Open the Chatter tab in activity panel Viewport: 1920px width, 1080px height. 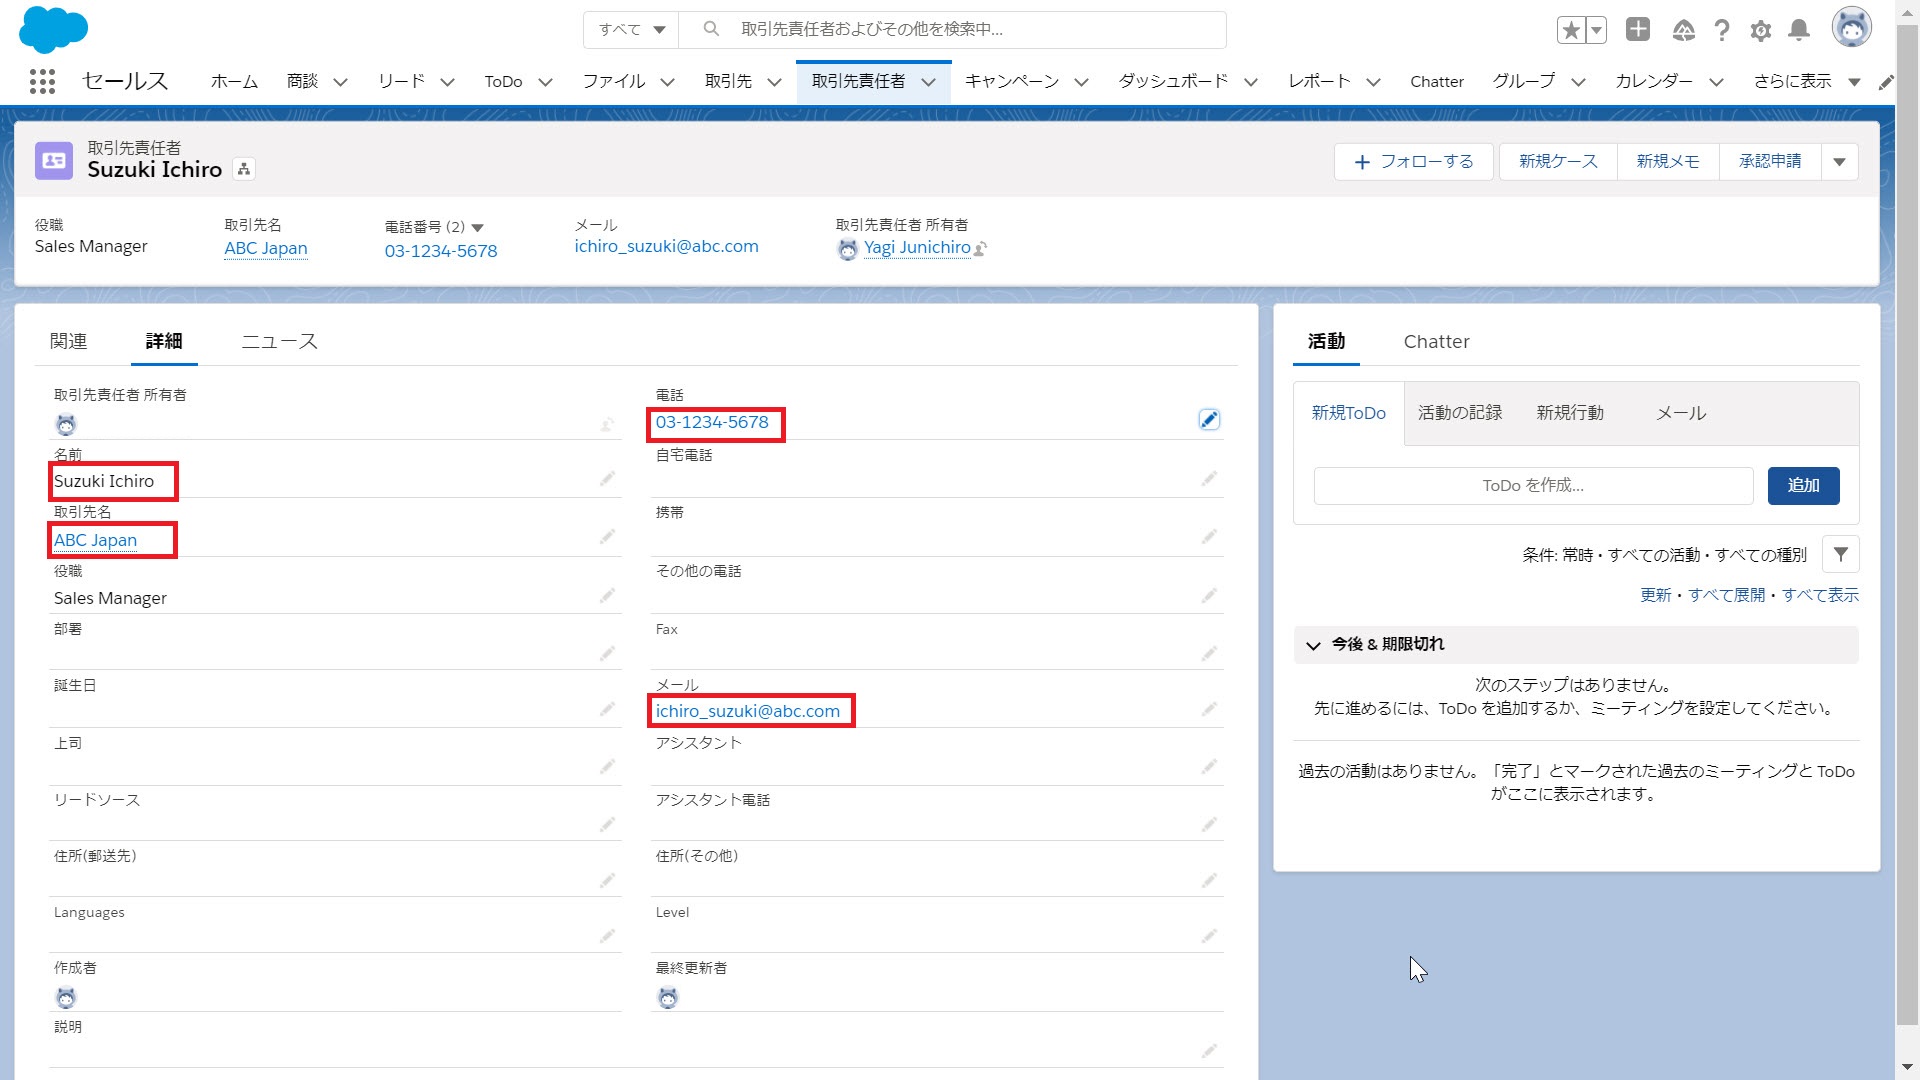click(1436, 341)
